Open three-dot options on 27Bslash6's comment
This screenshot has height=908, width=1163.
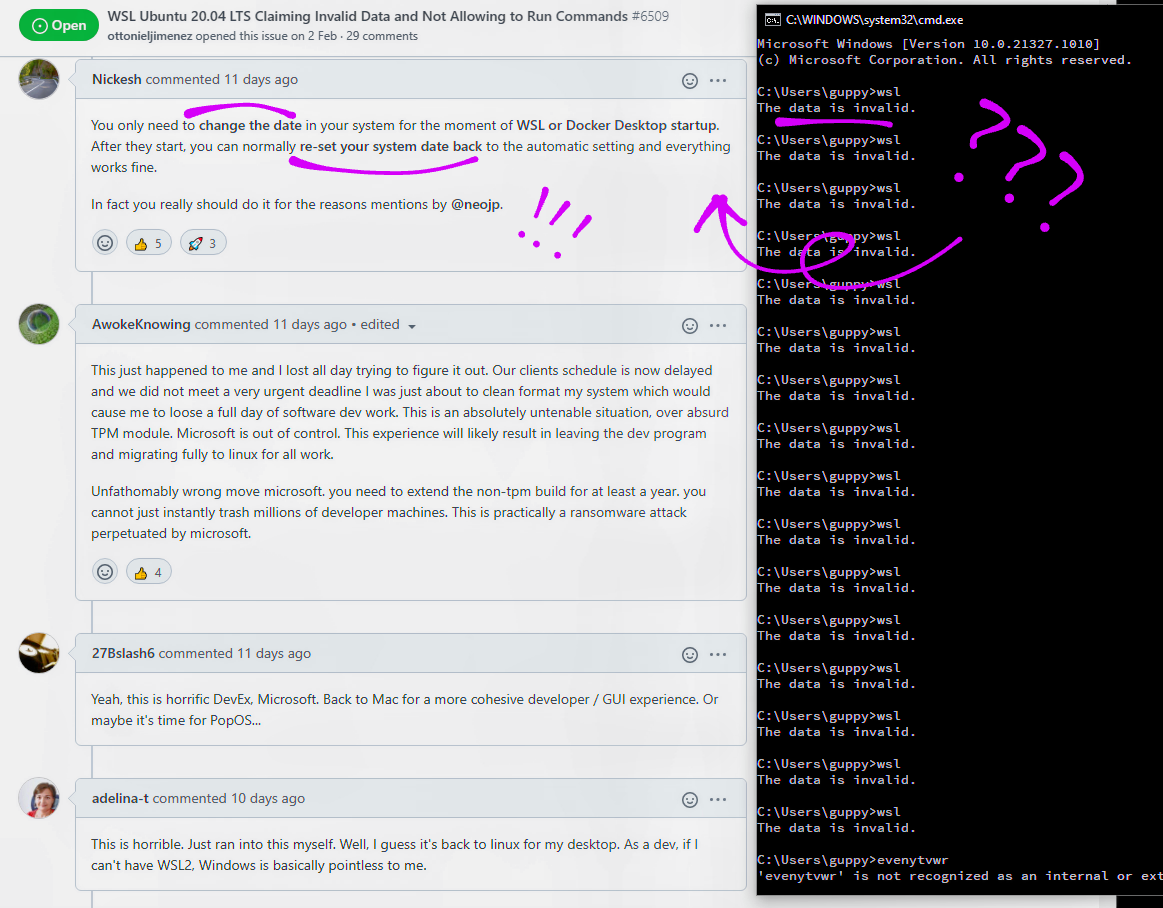(x=718, y=654)
